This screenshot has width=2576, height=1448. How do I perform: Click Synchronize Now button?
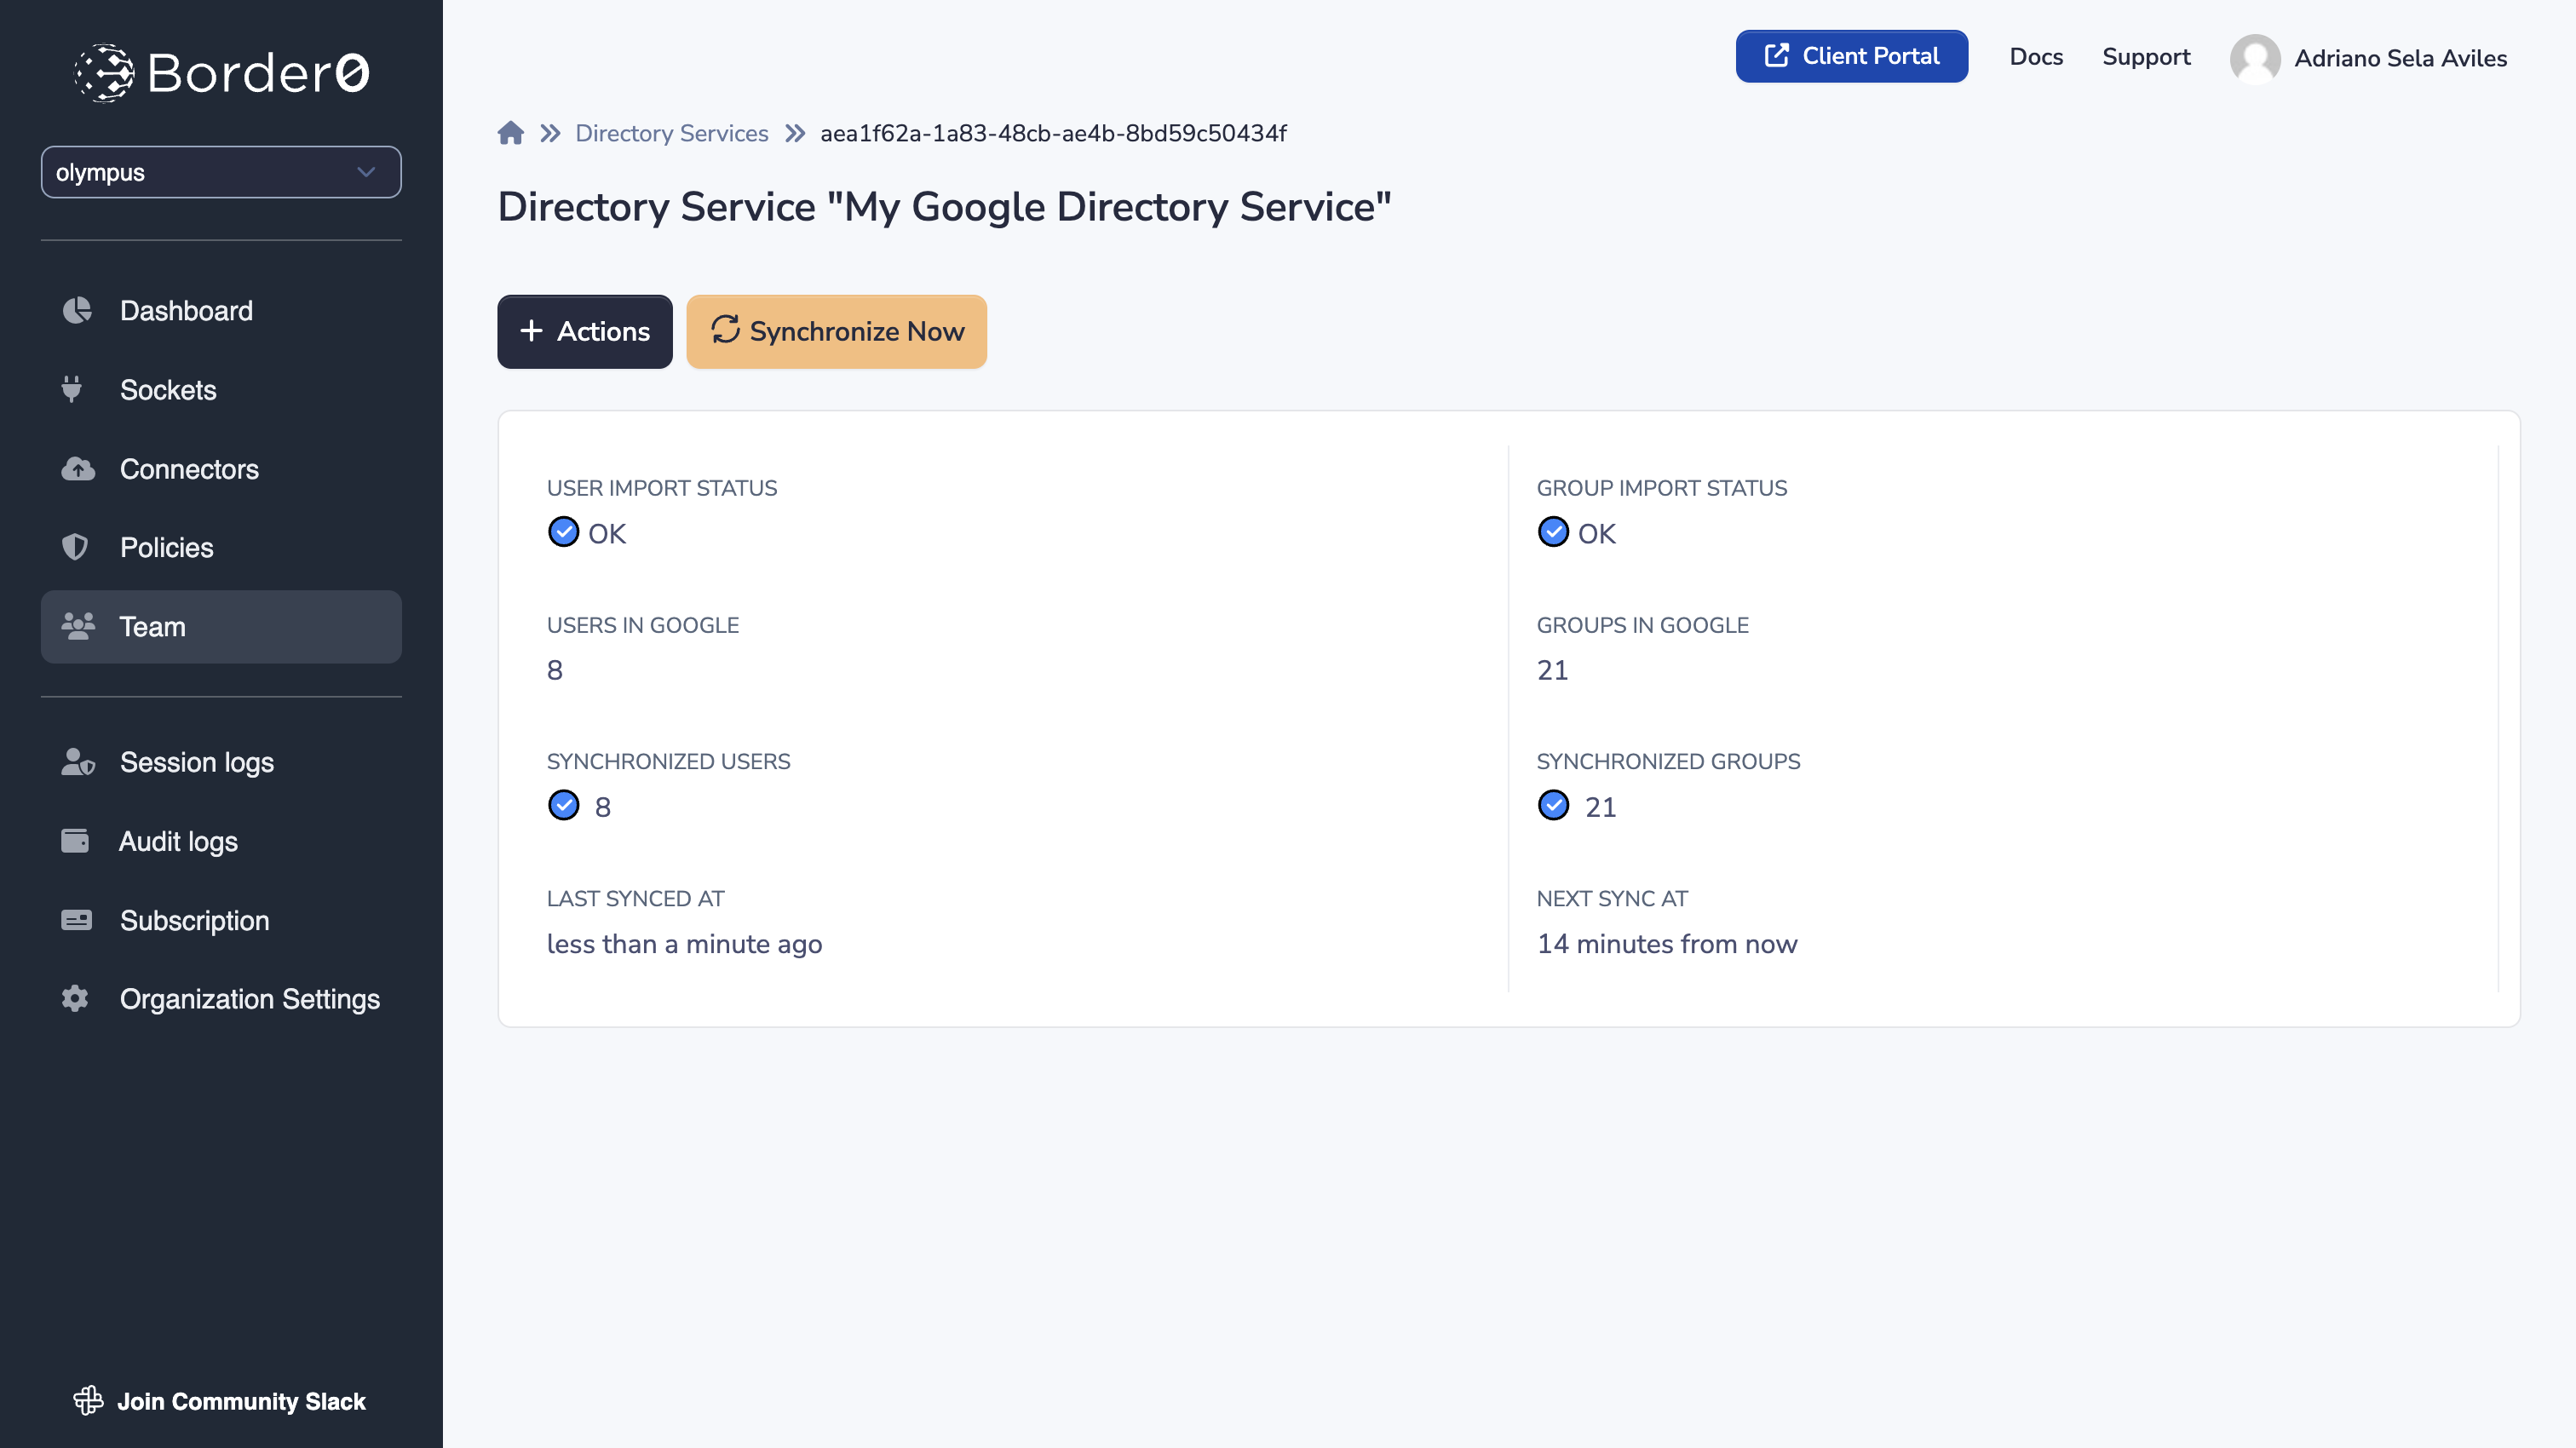click(836, 331)
